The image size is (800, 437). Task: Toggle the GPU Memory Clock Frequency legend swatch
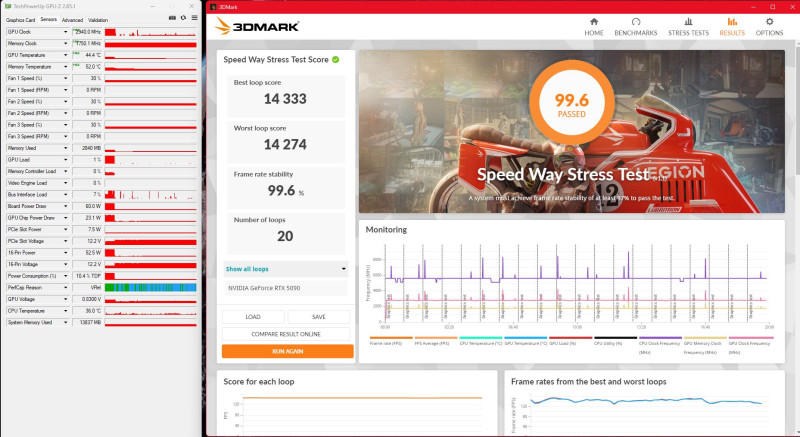[x=705, y=338]
